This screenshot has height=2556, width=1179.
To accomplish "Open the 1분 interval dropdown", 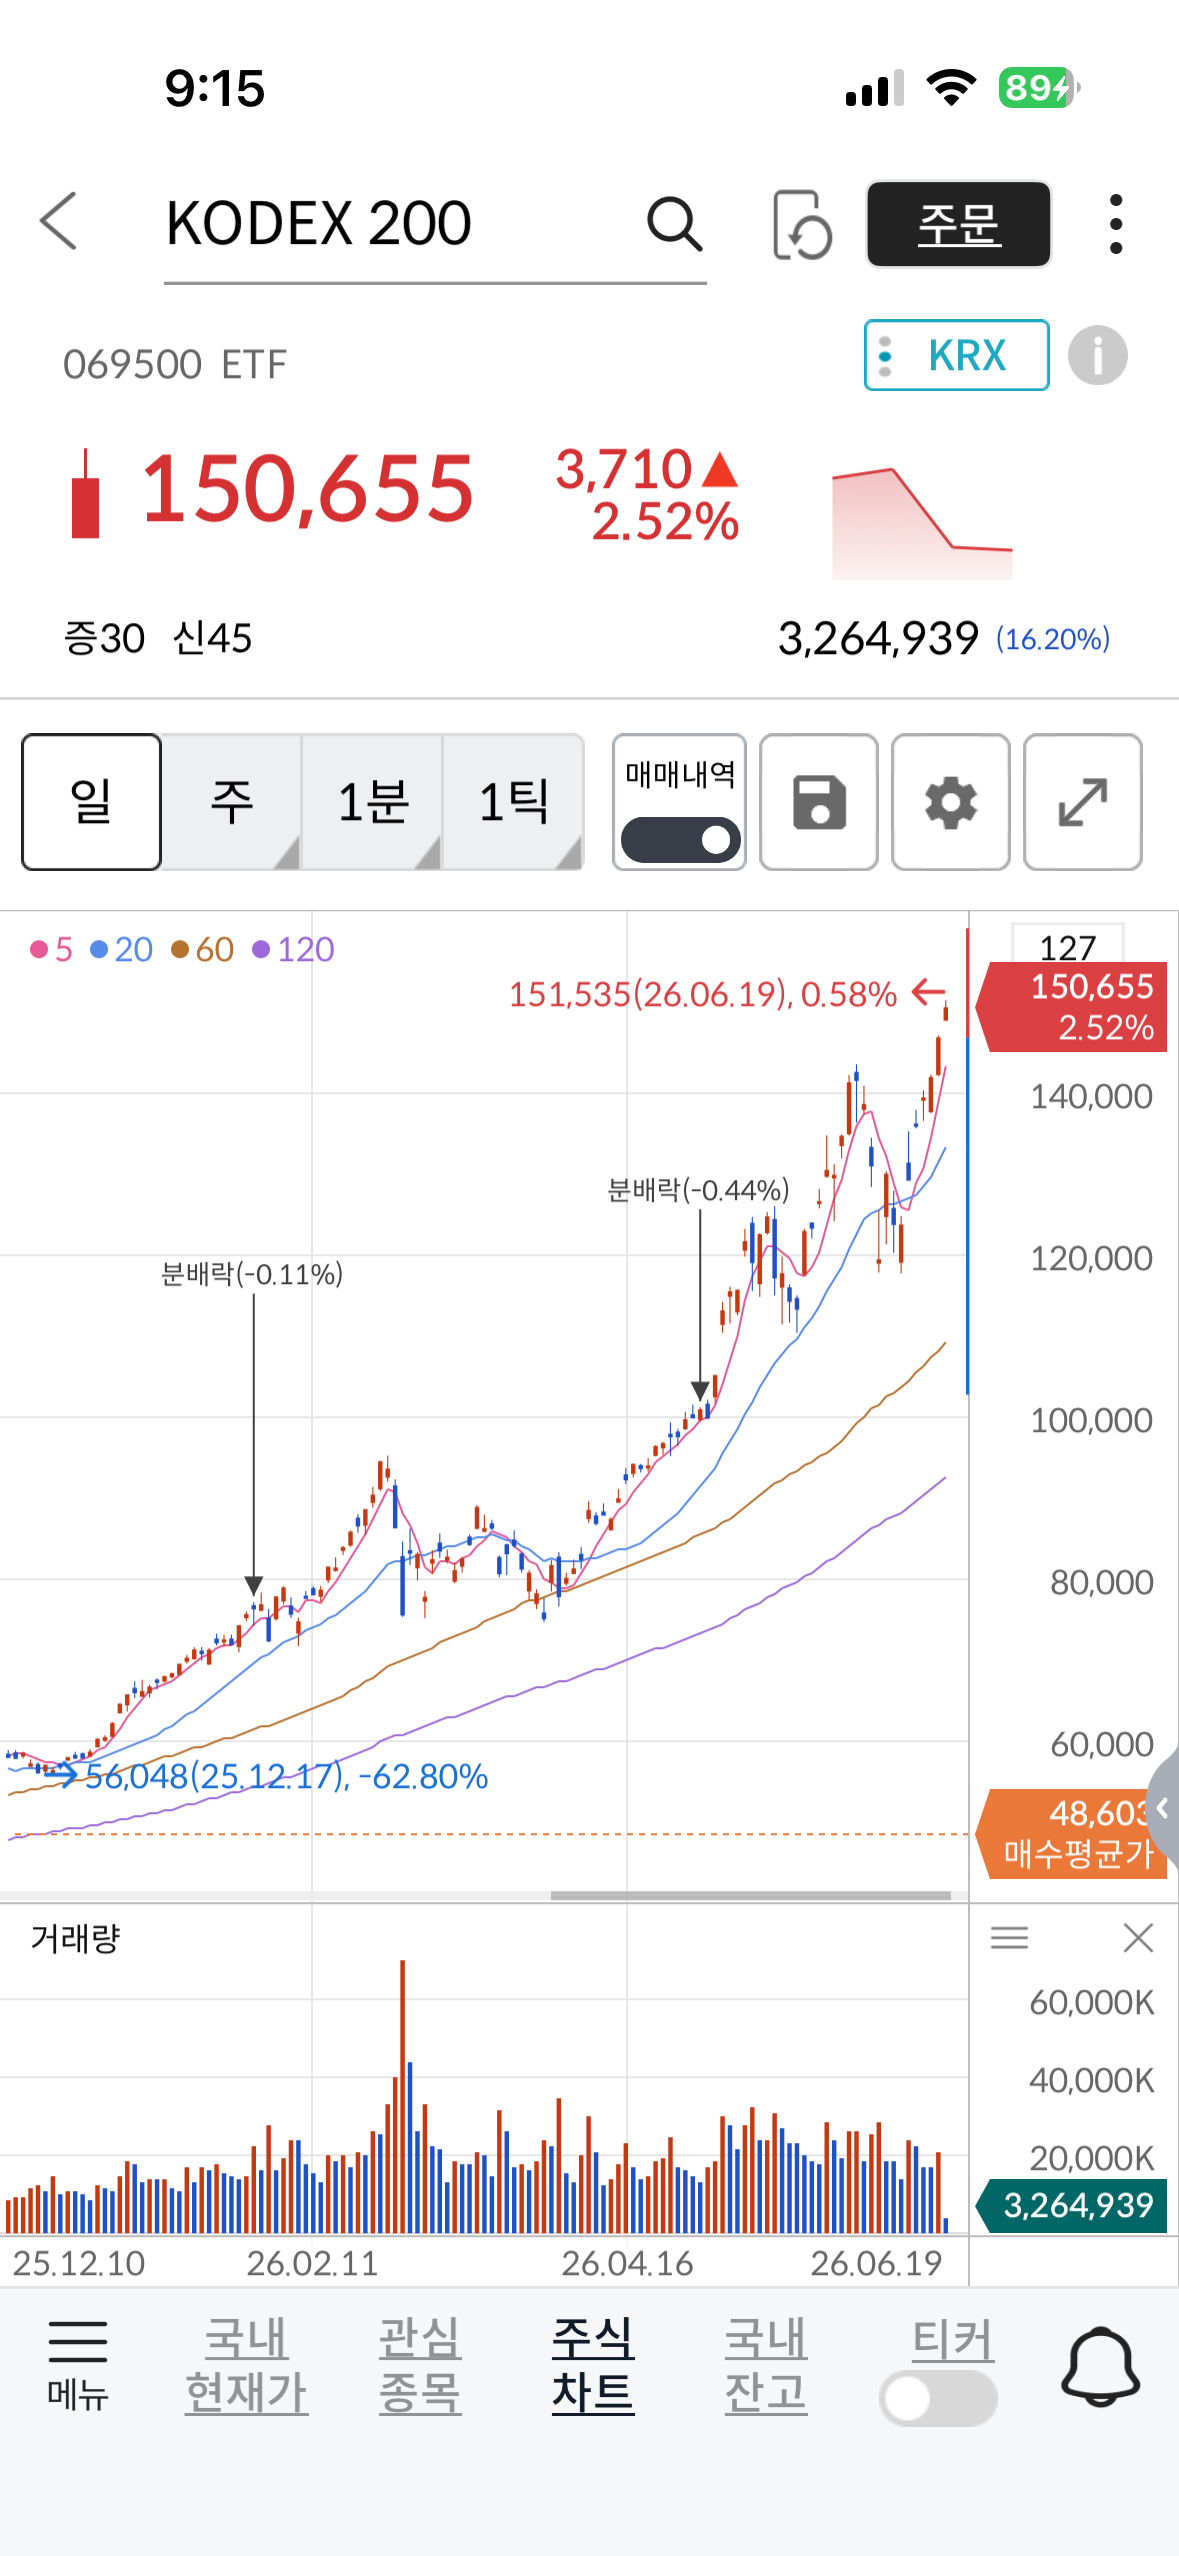I will point(372,802).
